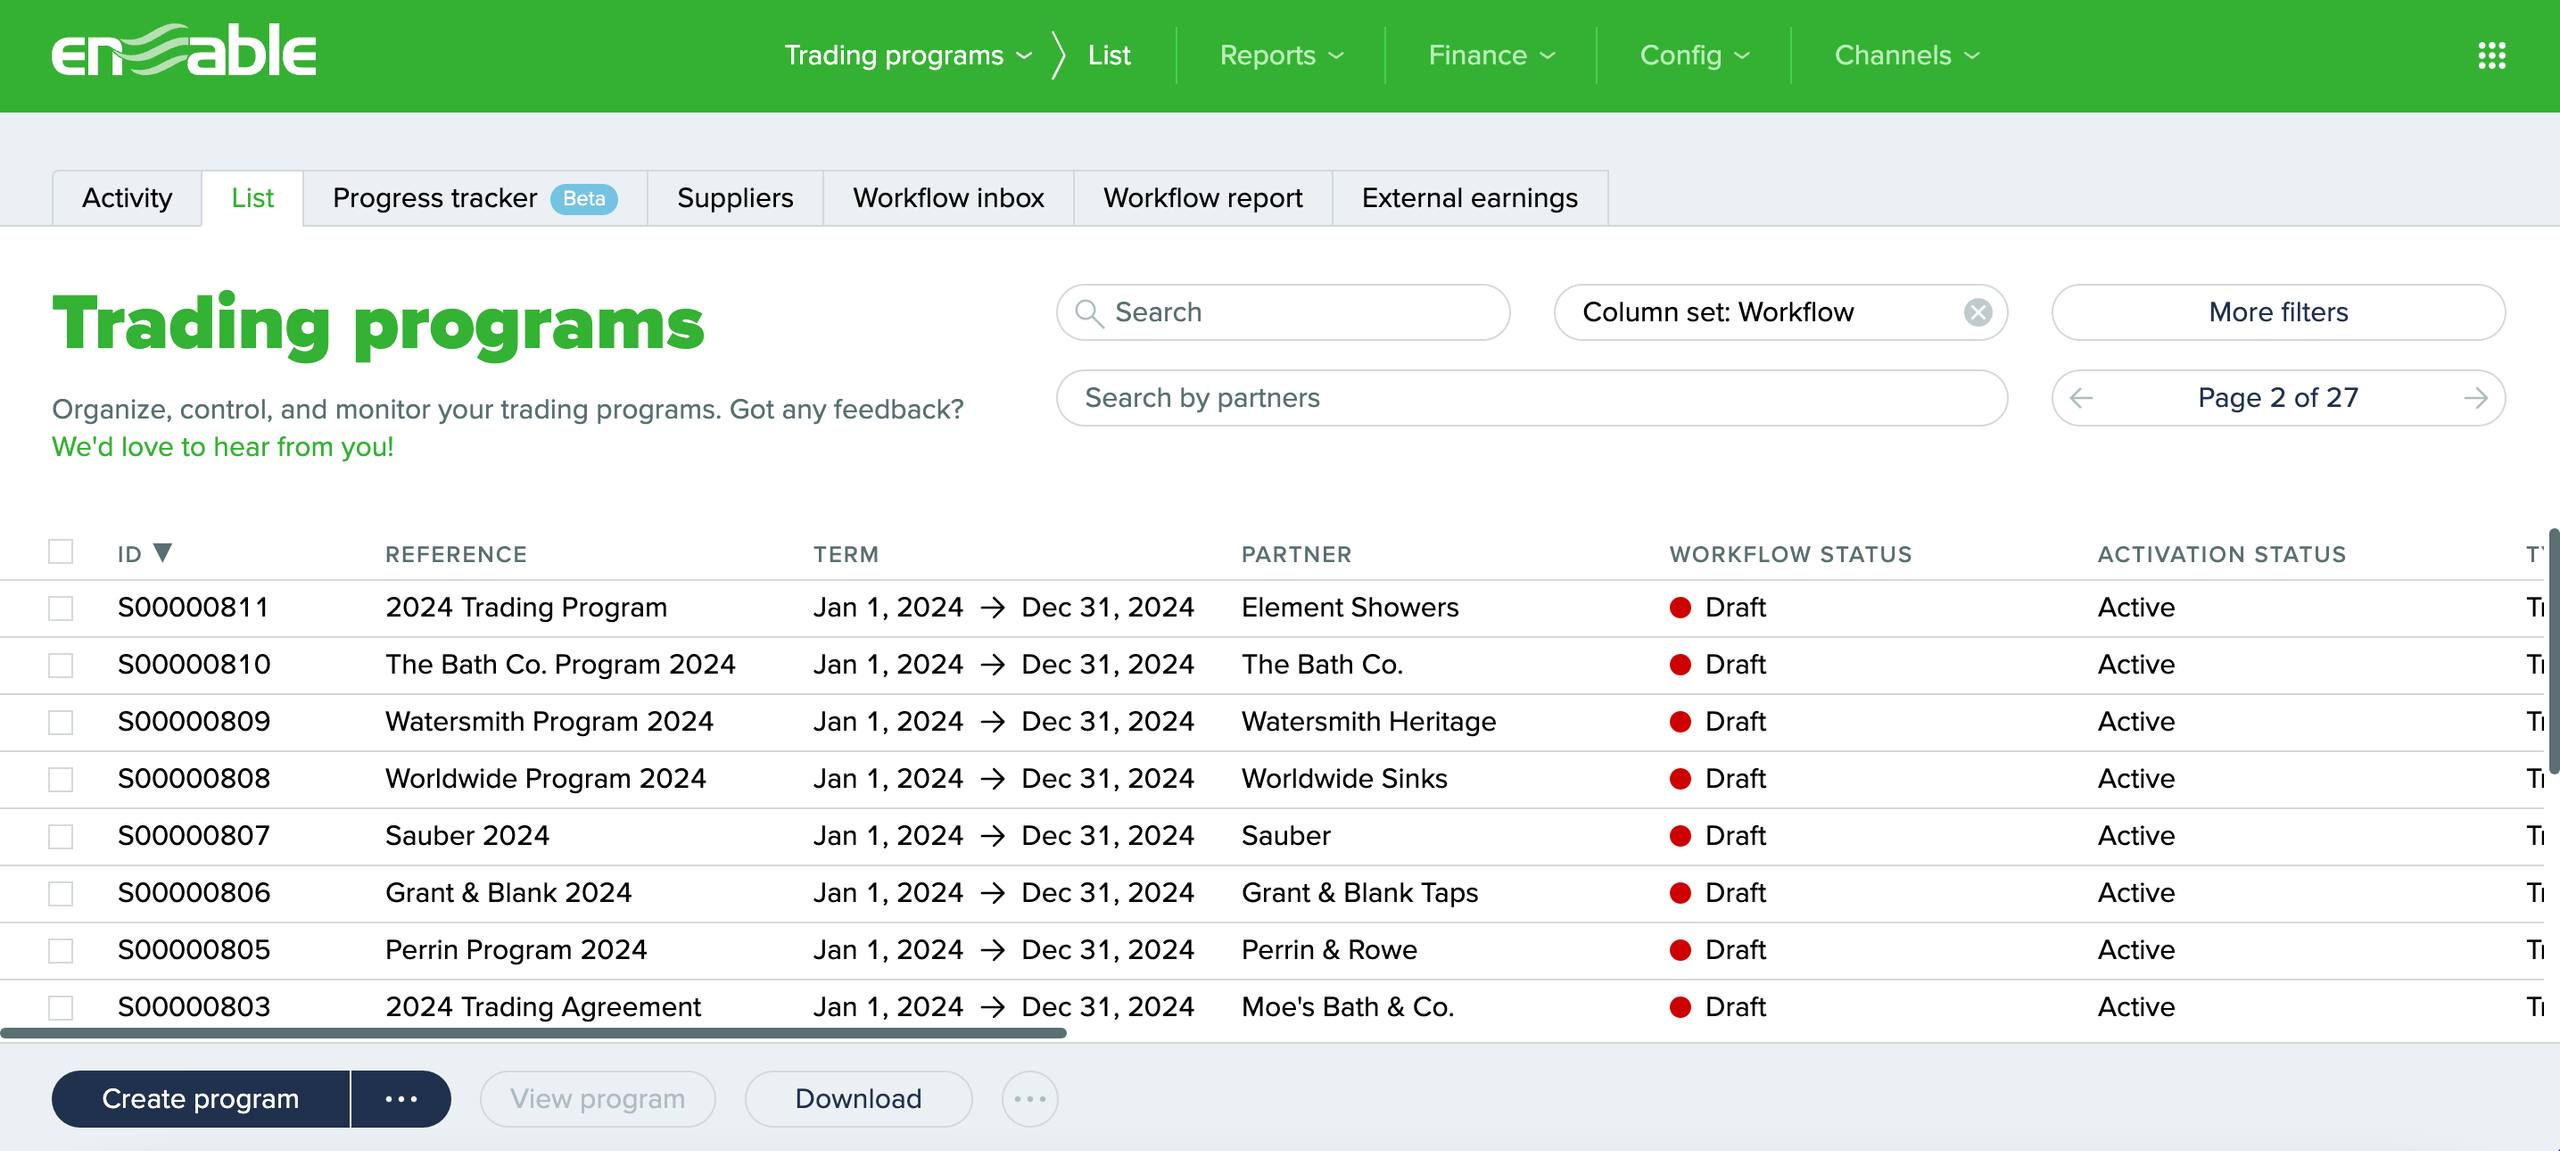Clear the Column set Workflow filter
2560x1151 pixels.
point(1977,313)
